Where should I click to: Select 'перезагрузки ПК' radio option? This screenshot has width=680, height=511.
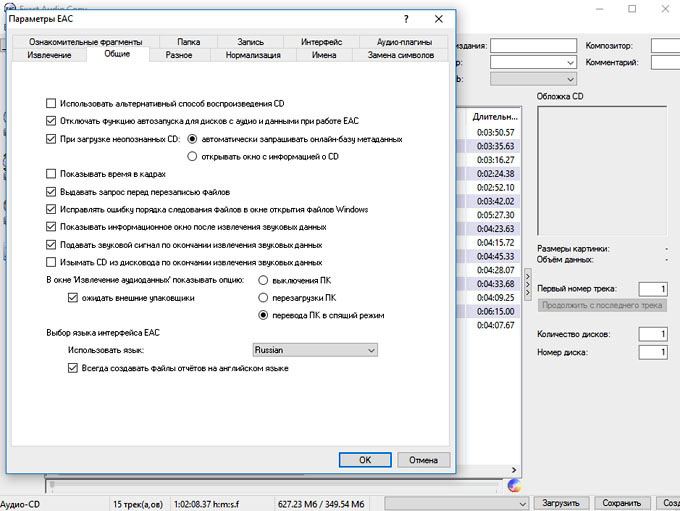click(x=264, y=298)
